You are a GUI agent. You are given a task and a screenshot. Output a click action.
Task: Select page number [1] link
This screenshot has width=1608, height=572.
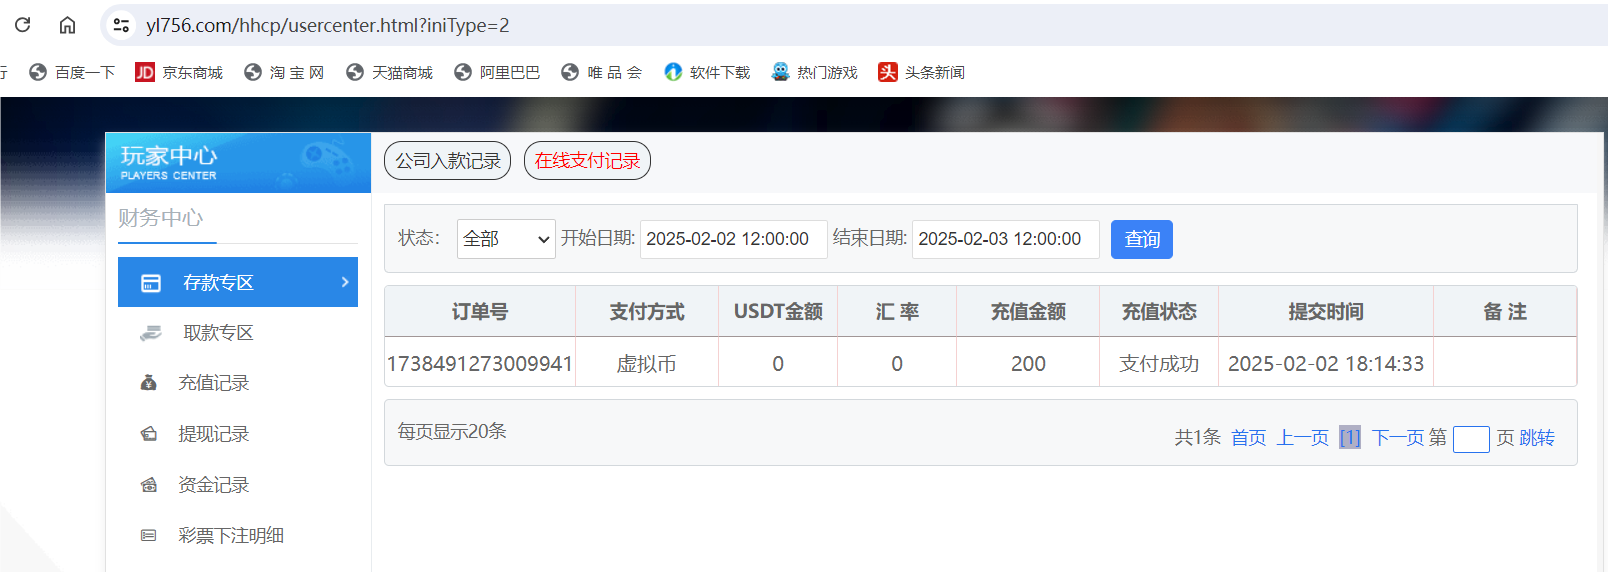[x=1350, y=438]
